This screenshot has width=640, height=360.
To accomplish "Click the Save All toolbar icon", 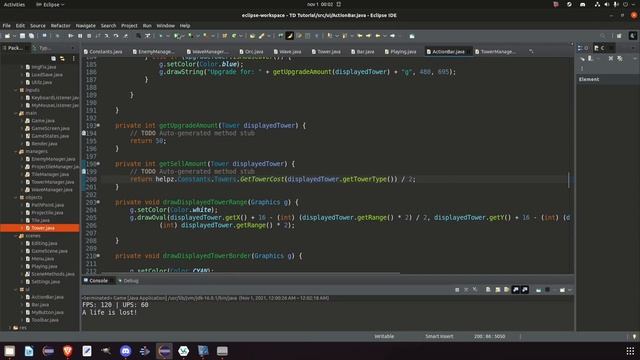I will 31,36.
